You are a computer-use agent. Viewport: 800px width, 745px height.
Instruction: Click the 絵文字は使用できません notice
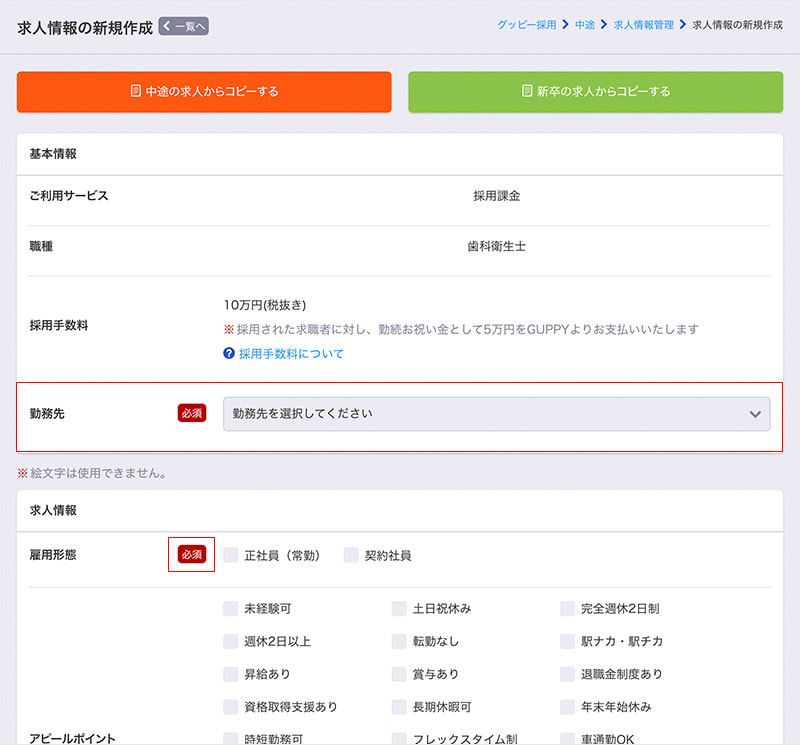(x=92, y=474)
